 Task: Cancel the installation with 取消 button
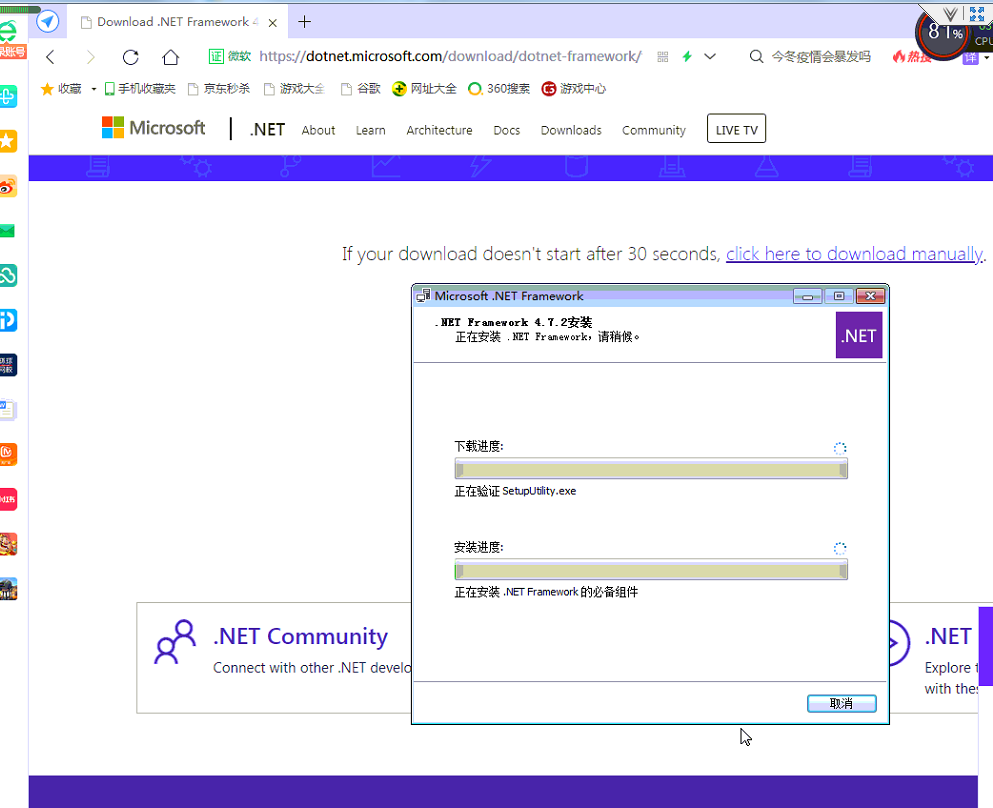[842, 704]
